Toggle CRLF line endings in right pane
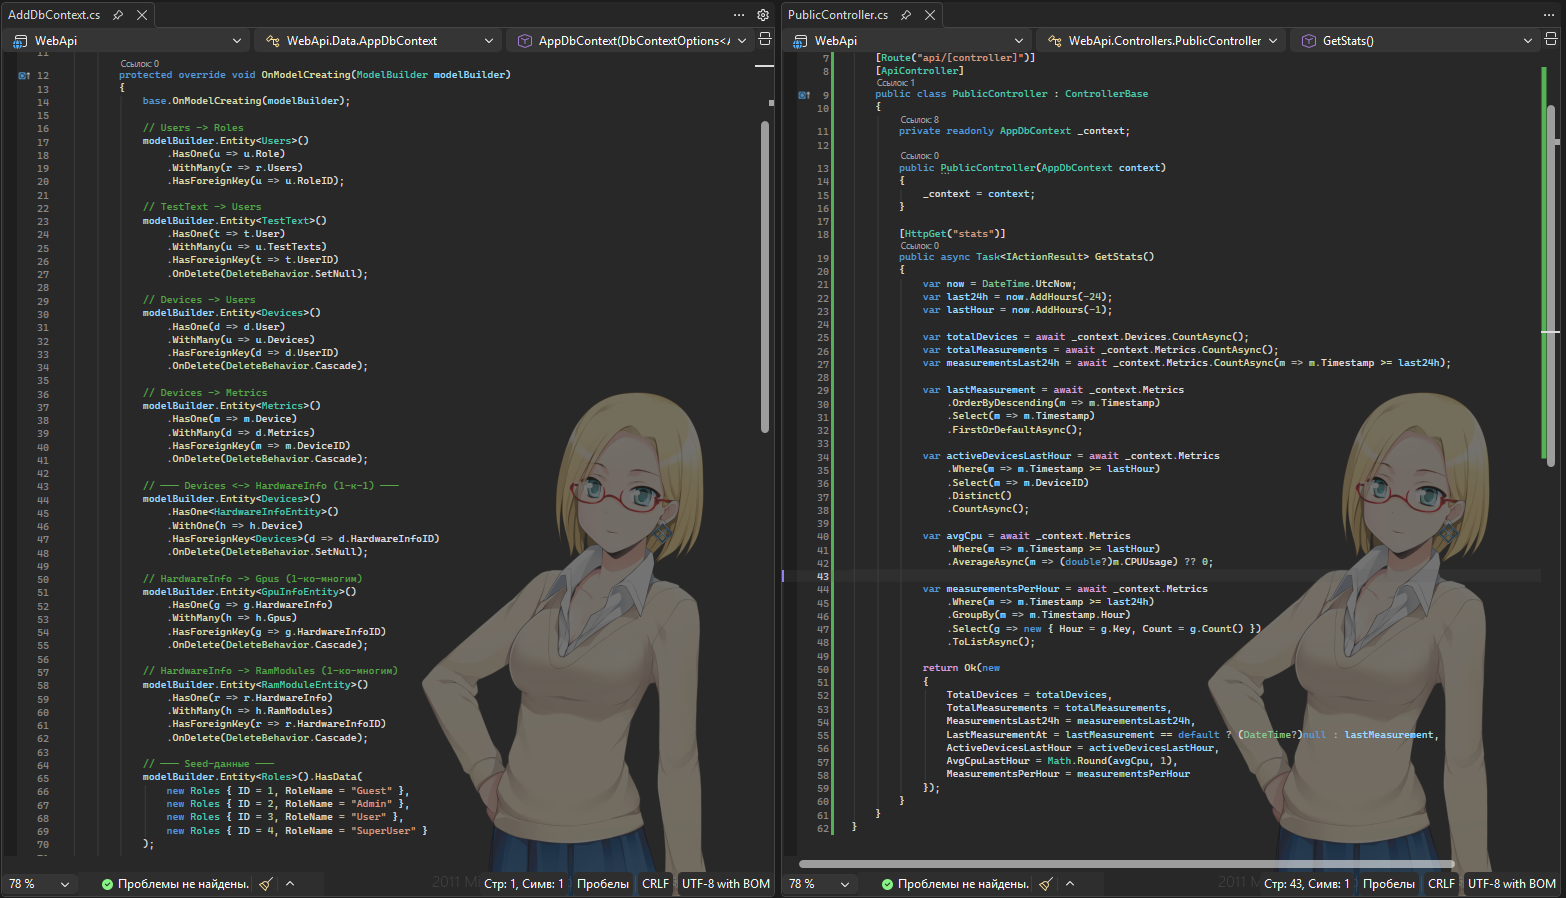 [x=1442, y=884]
